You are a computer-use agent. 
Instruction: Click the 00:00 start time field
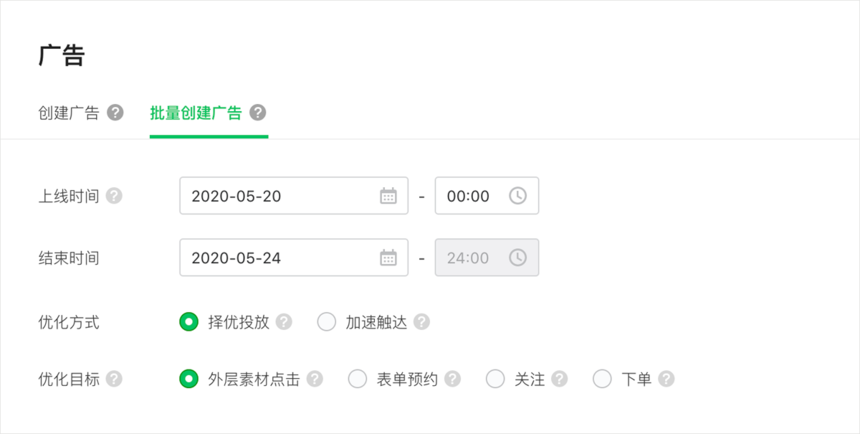tap(487, 196)
